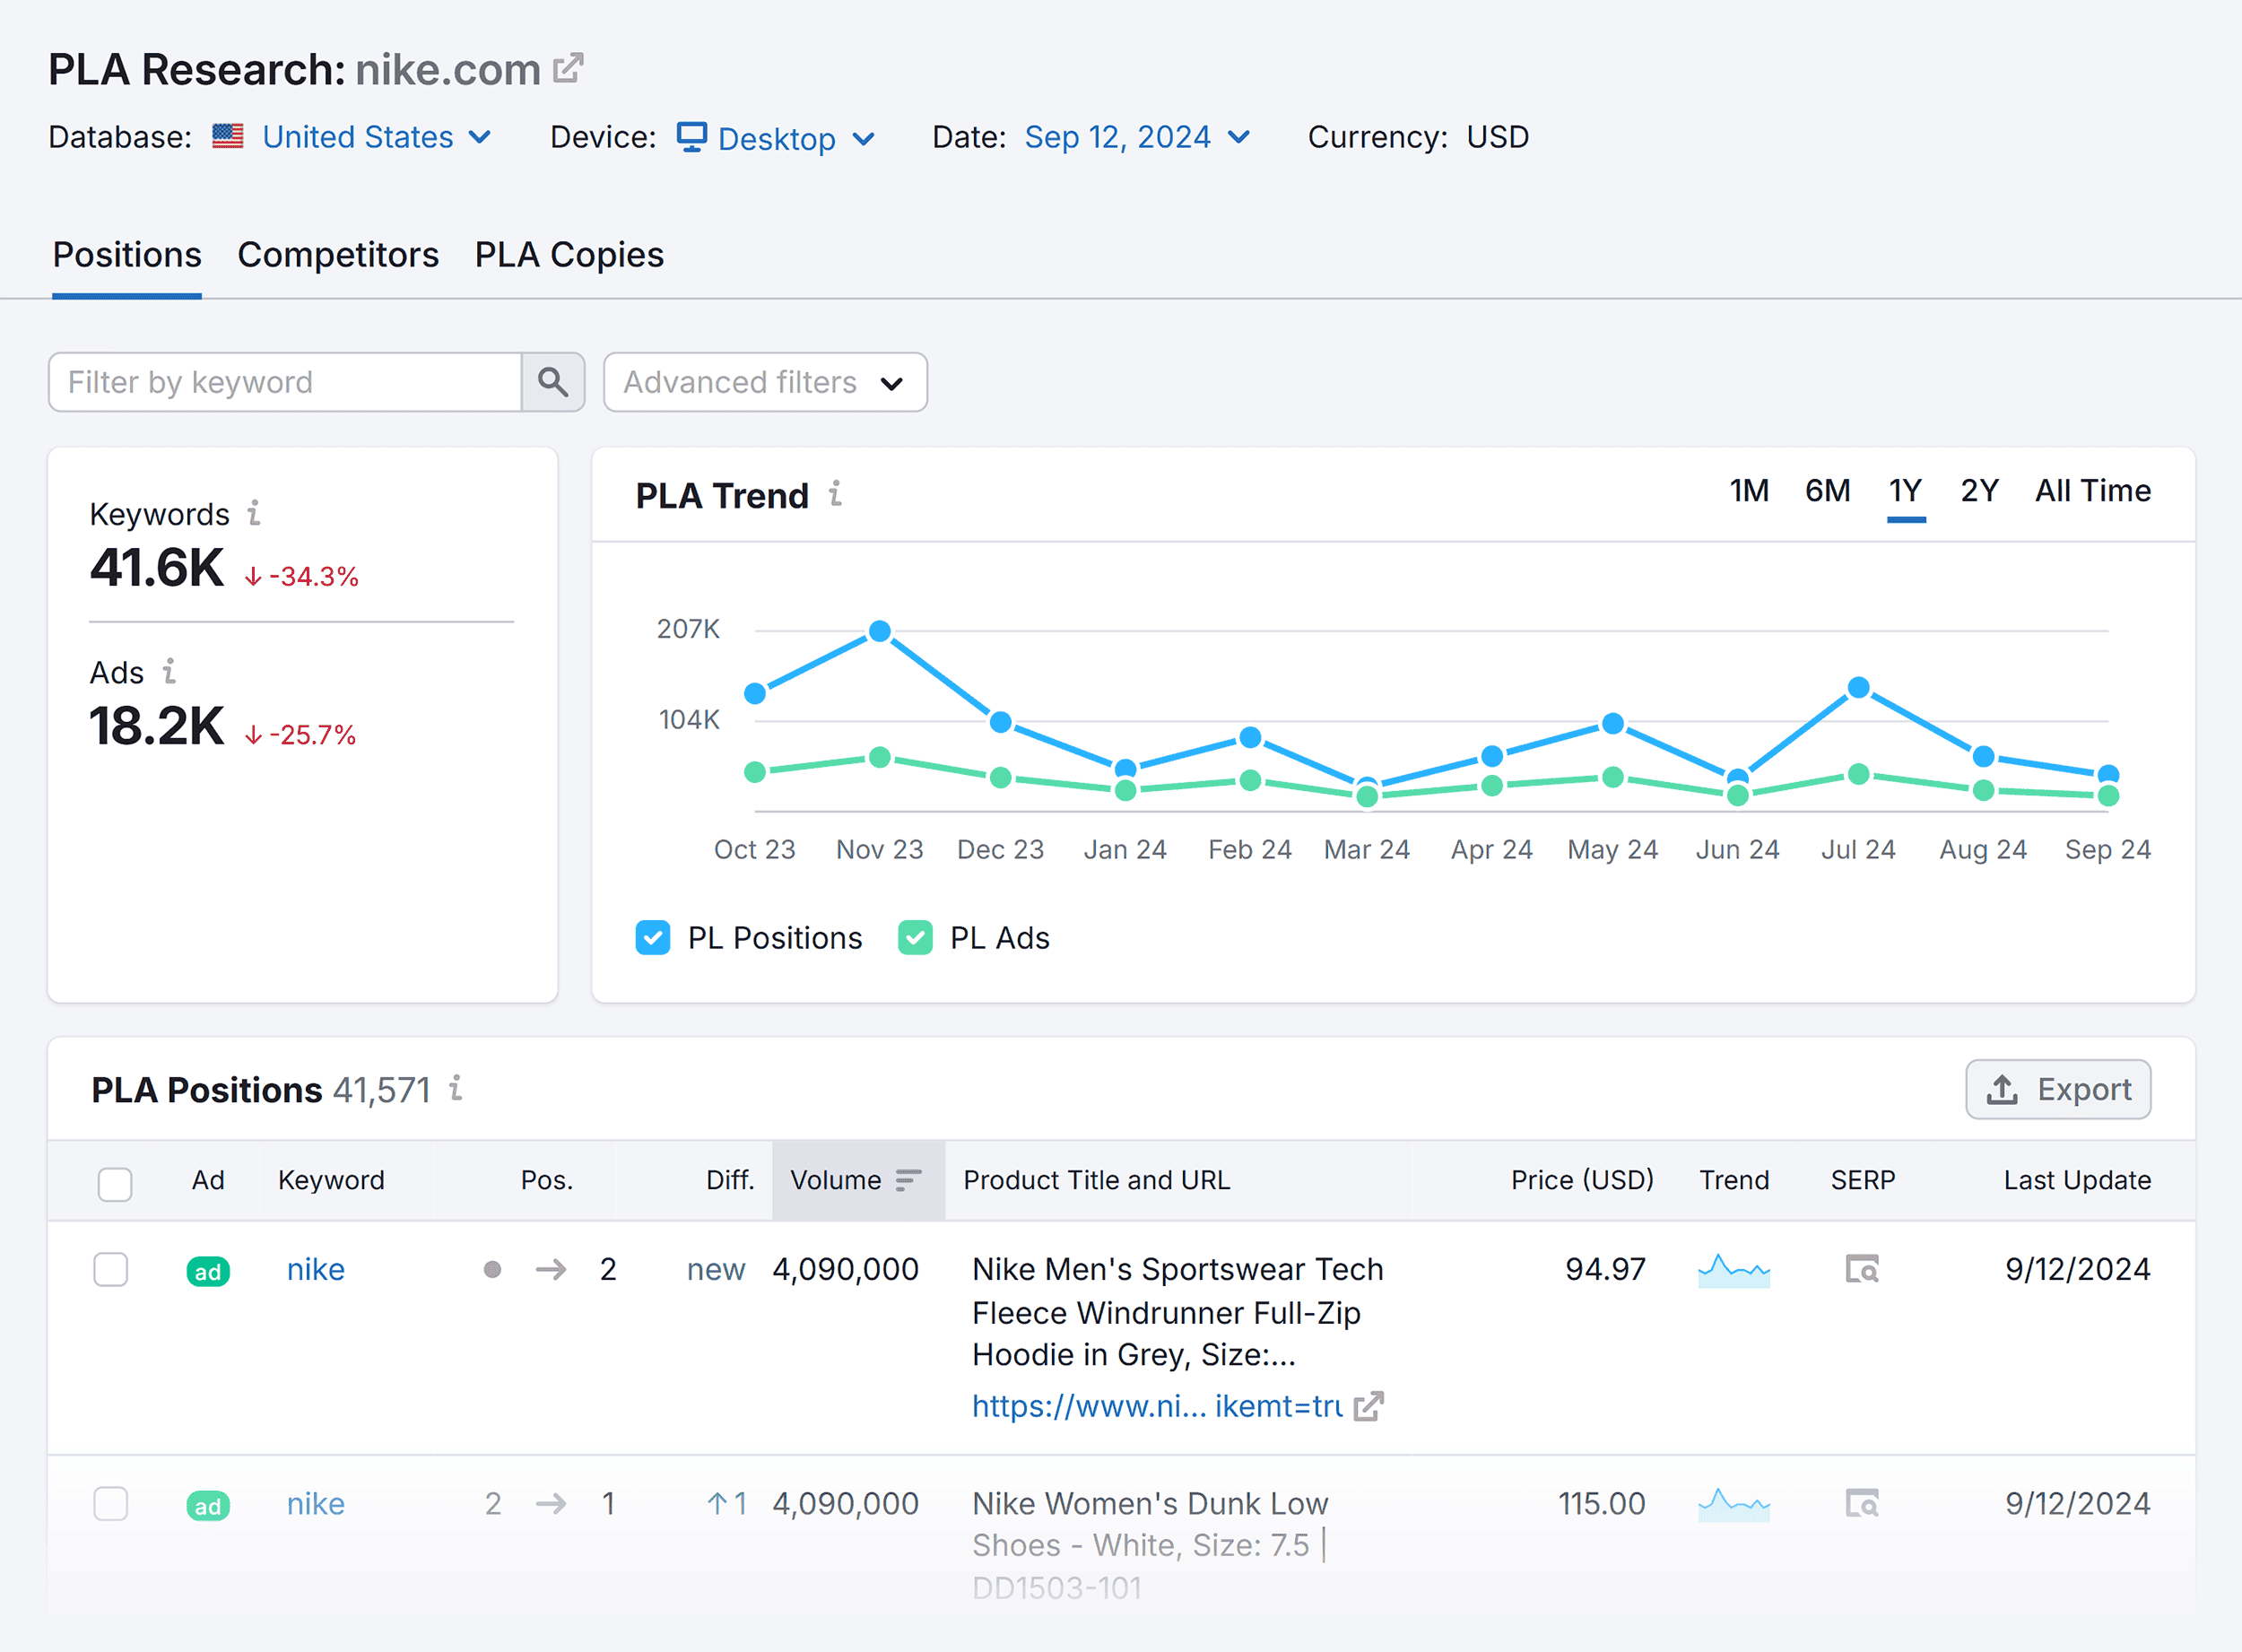Viewport: 2242px width, 1652px height.
Task: Click the Filter by keyword input field
Action: [x=285, y=382]
